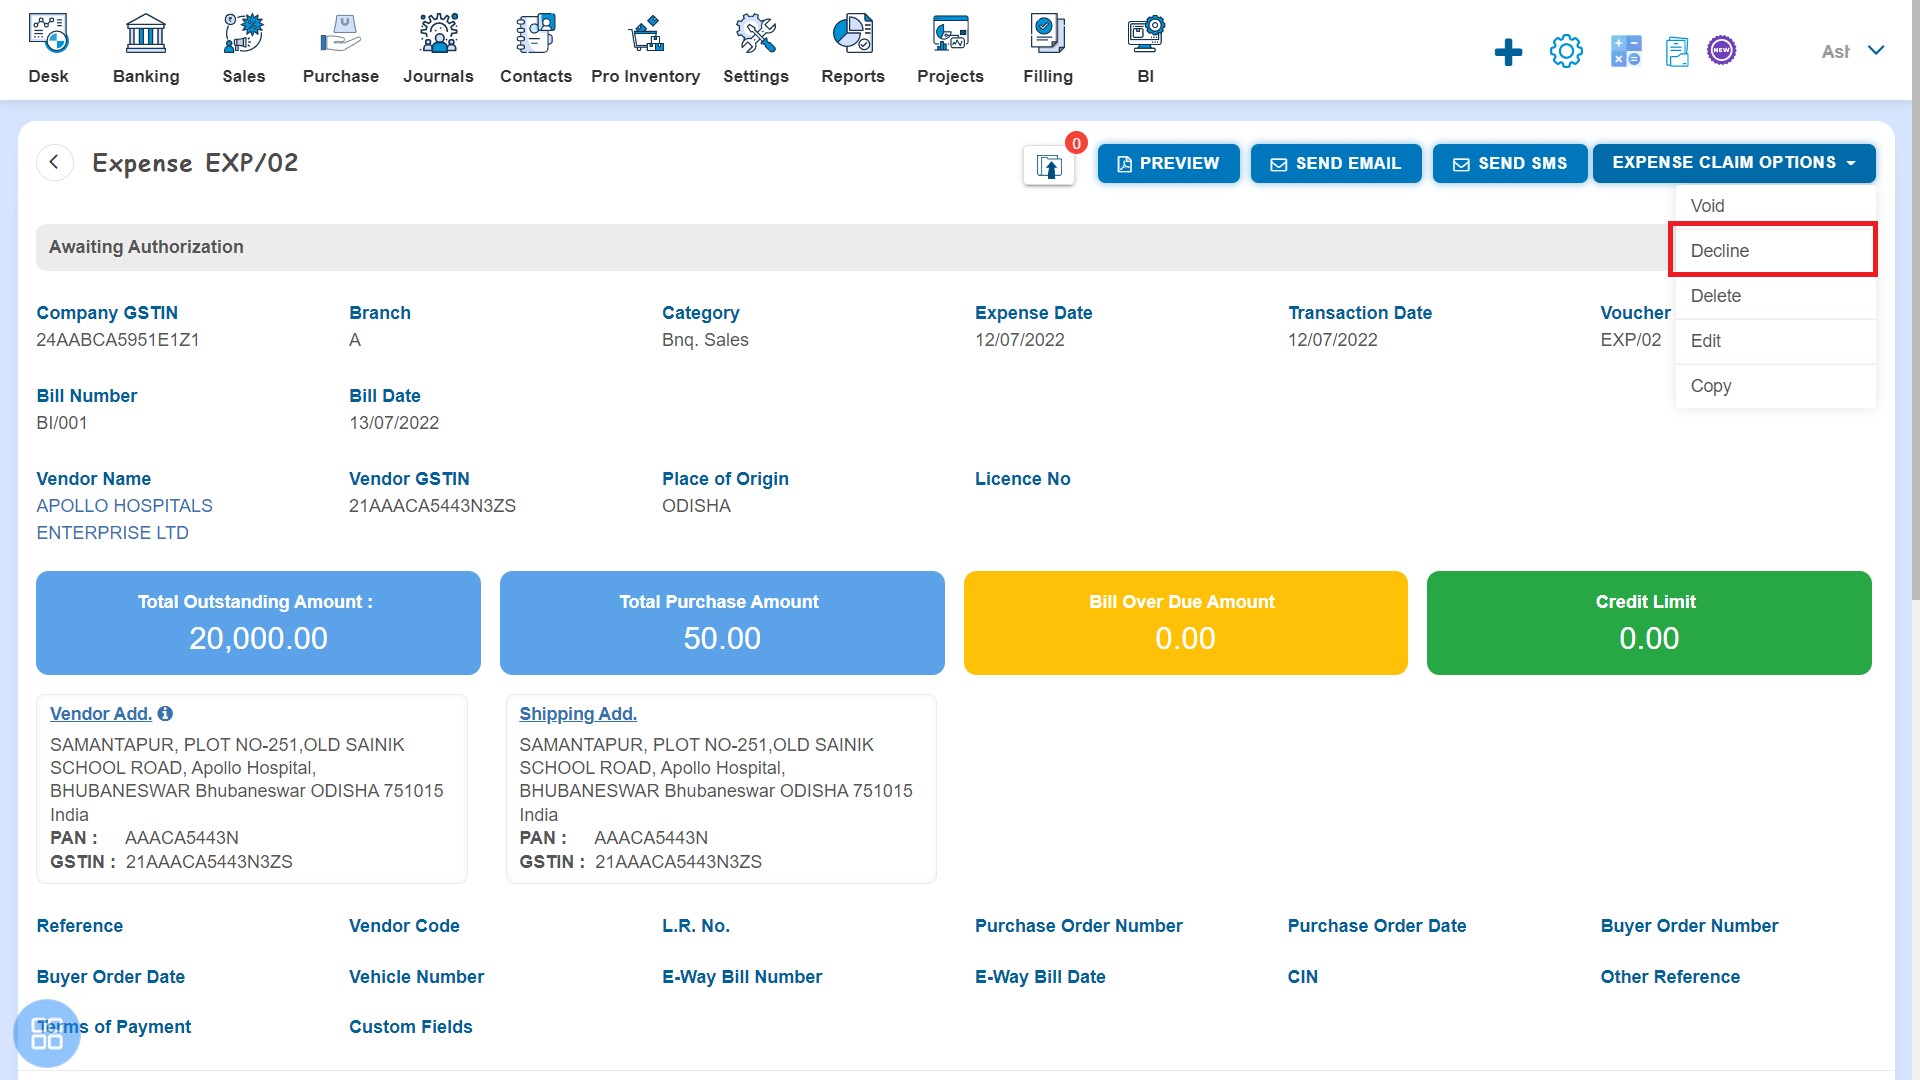Open the gear settings icon in header
Image resolution: width=1920 pixels, height=1080 pixels.
pos(1566,51)
